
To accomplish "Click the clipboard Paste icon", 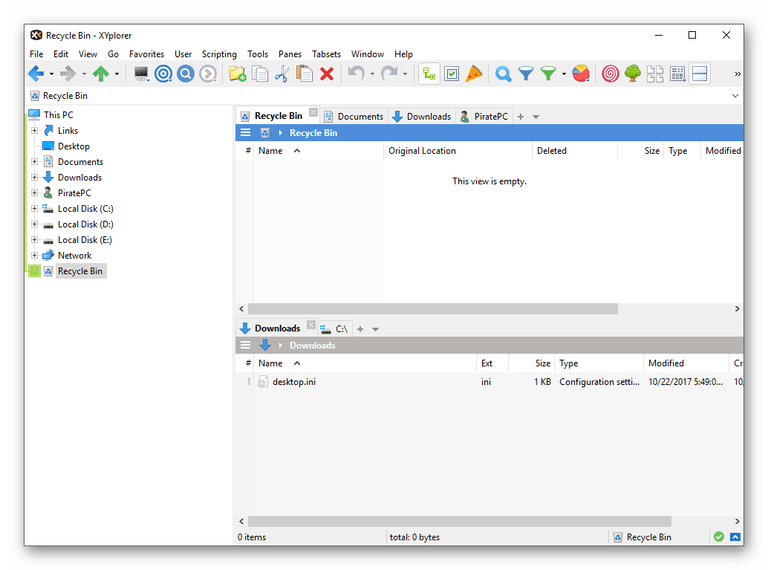I will coord(304,74).
